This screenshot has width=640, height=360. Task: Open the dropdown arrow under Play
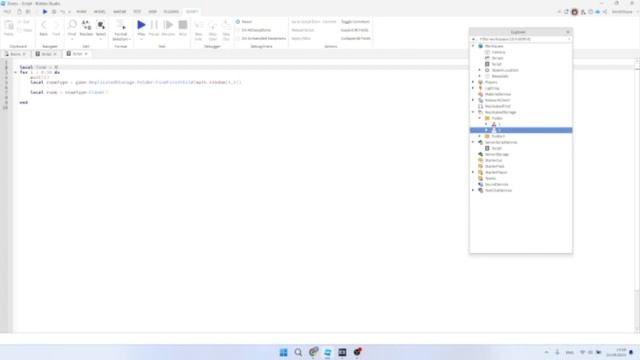[141, 39]
